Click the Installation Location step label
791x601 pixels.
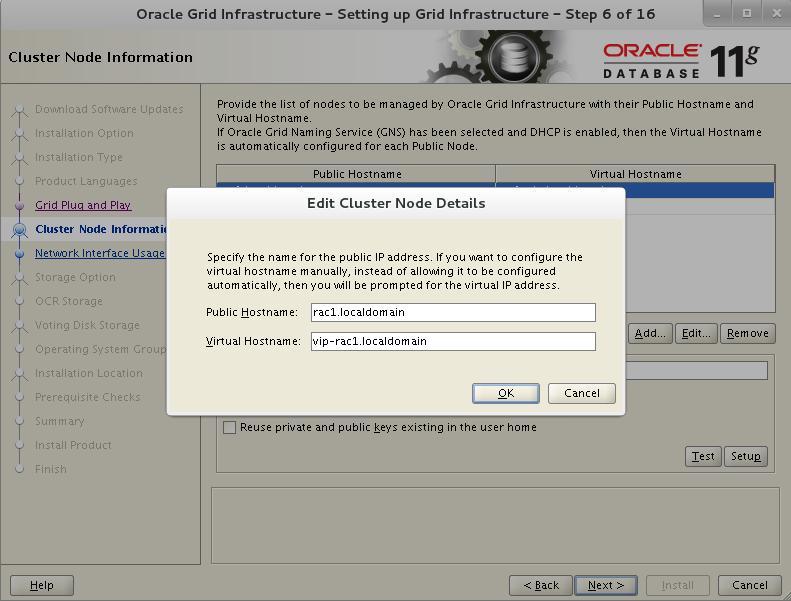tap(89, 373)
